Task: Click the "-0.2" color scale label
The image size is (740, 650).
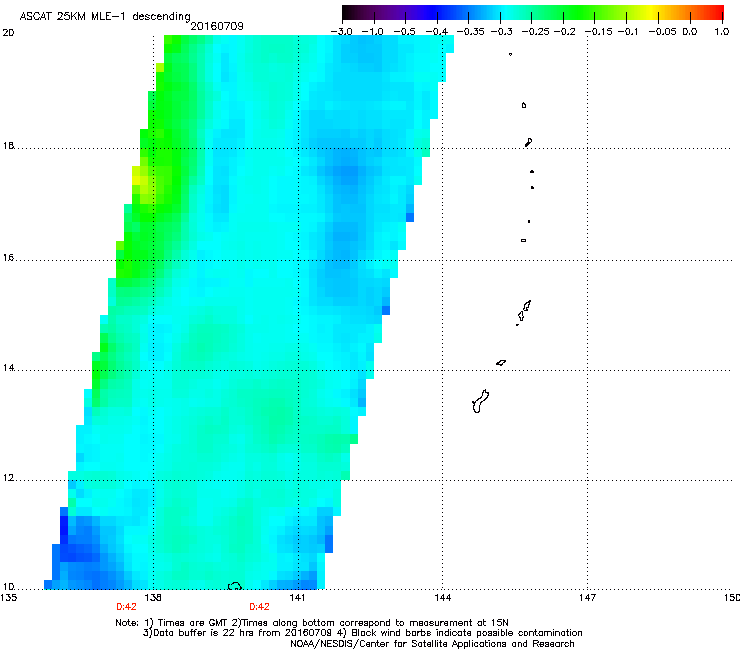Action: pyautogui.click(x=564, y=32)
